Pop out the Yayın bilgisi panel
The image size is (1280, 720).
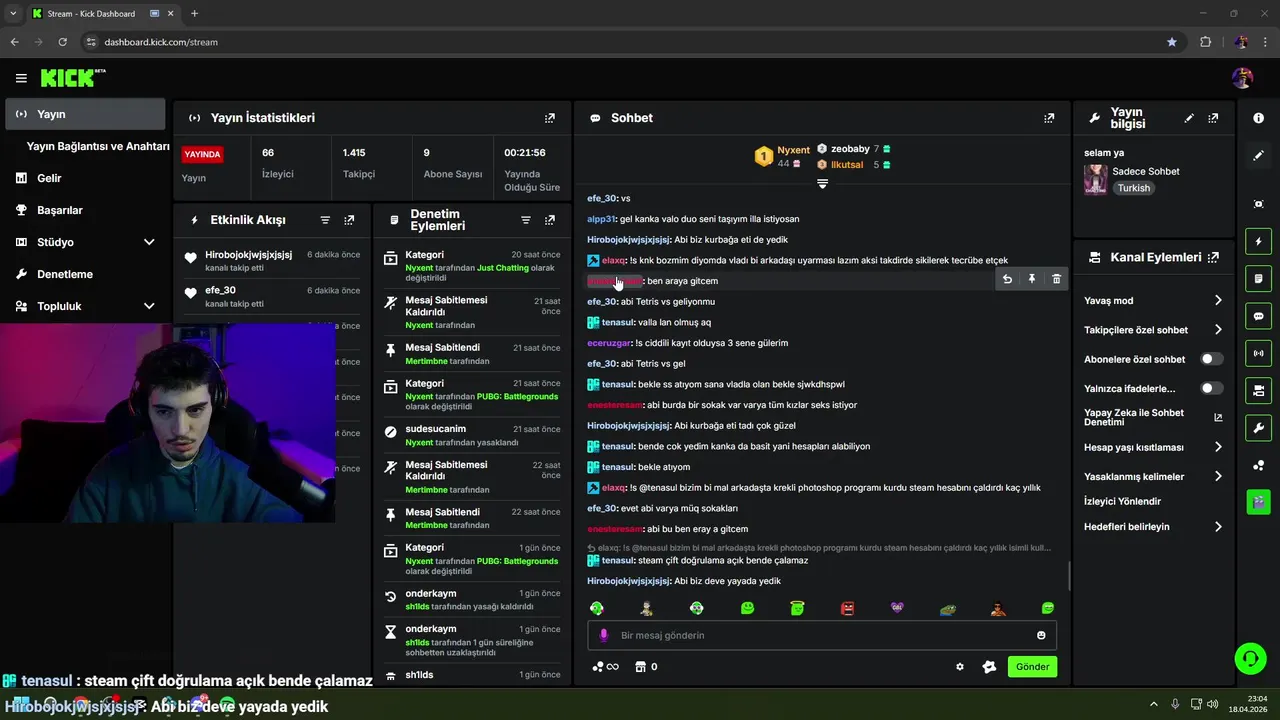[x=1213, y=118]
